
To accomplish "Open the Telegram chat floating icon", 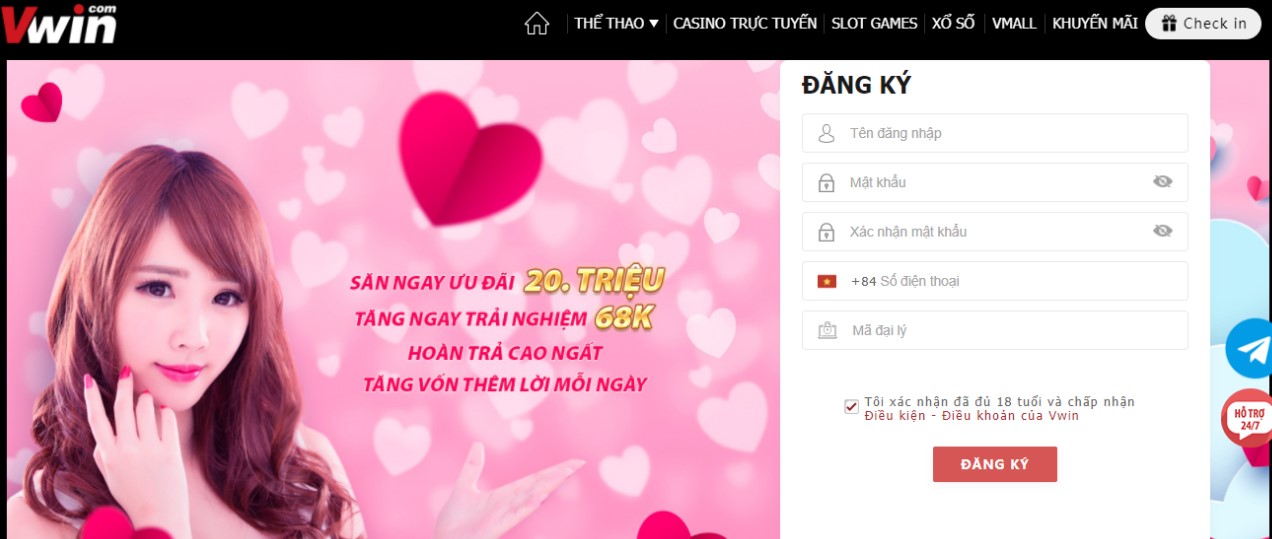I will tap(1249, 348).
